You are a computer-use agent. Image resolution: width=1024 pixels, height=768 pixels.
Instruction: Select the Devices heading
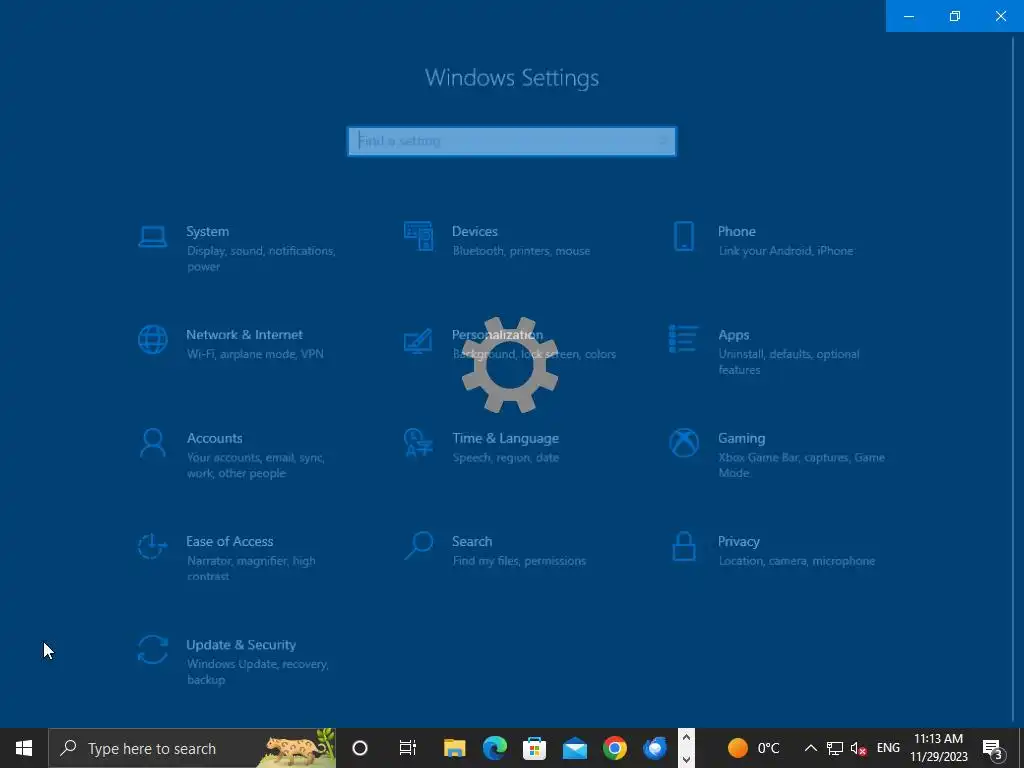pos(475,231)
